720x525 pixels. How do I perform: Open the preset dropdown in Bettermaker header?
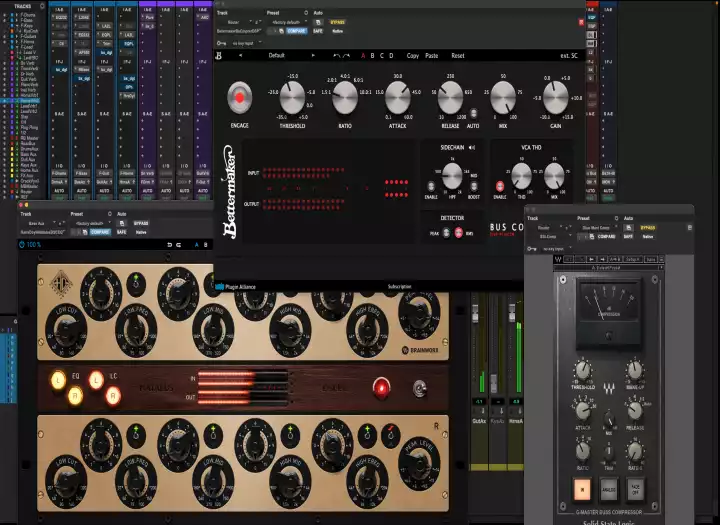[289, 22]
